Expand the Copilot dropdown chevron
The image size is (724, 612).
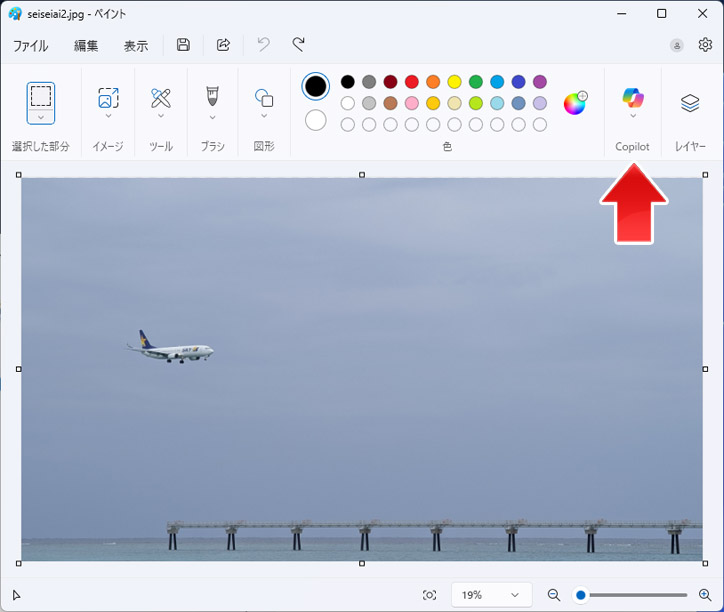633,116
